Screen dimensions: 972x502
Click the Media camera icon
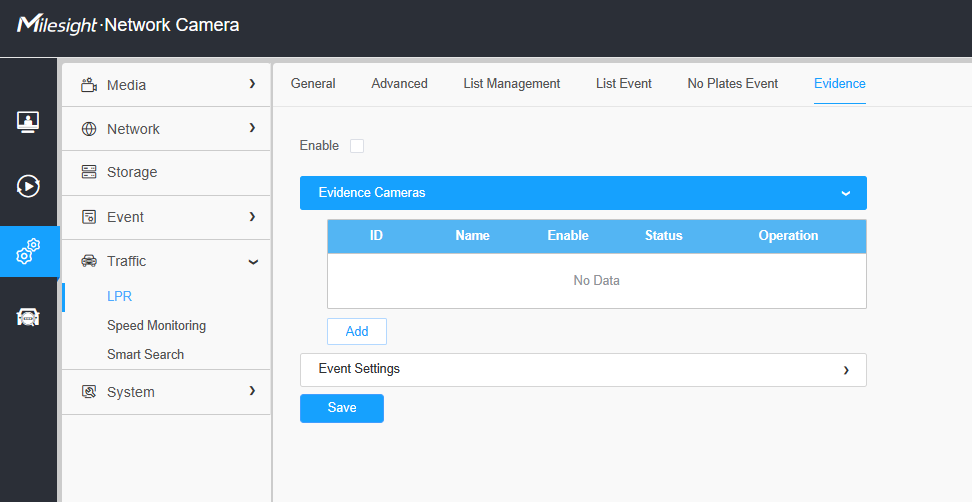click(x=89, y=85)
